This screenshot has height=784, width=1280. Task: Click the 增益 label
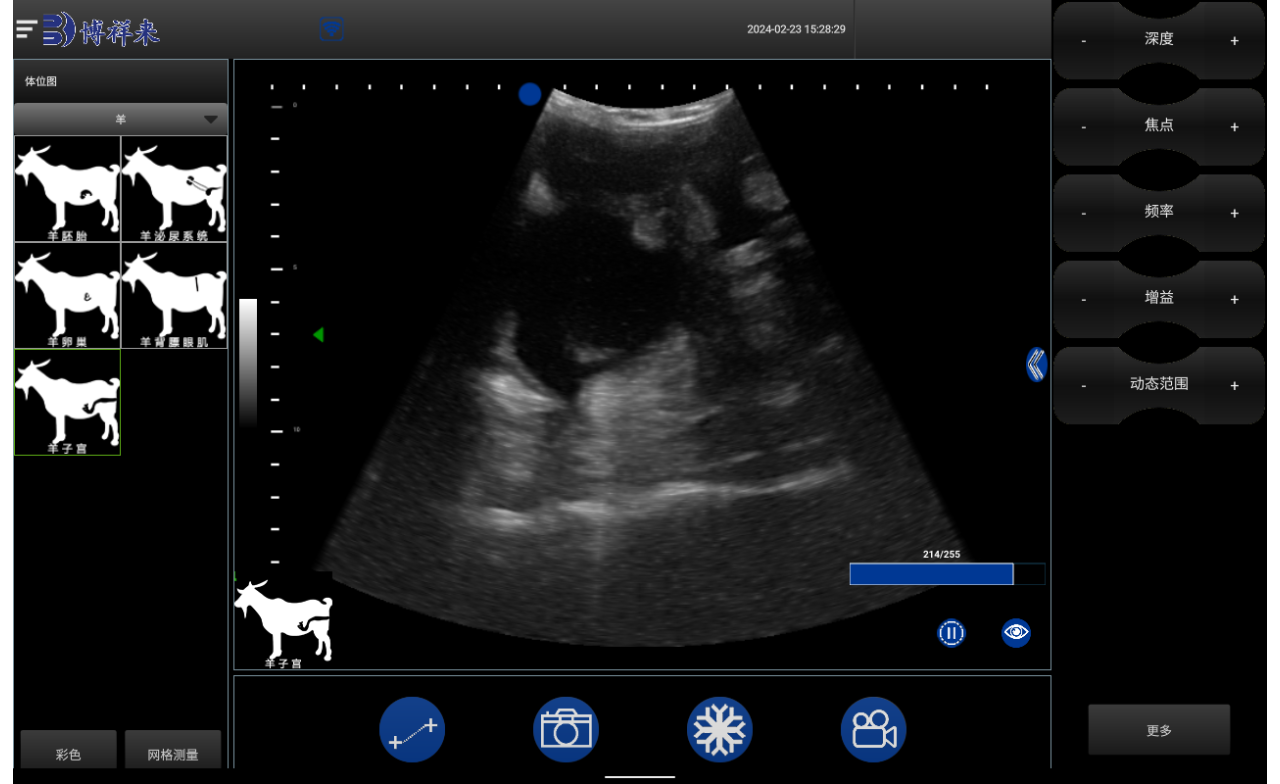(1159, 297)
